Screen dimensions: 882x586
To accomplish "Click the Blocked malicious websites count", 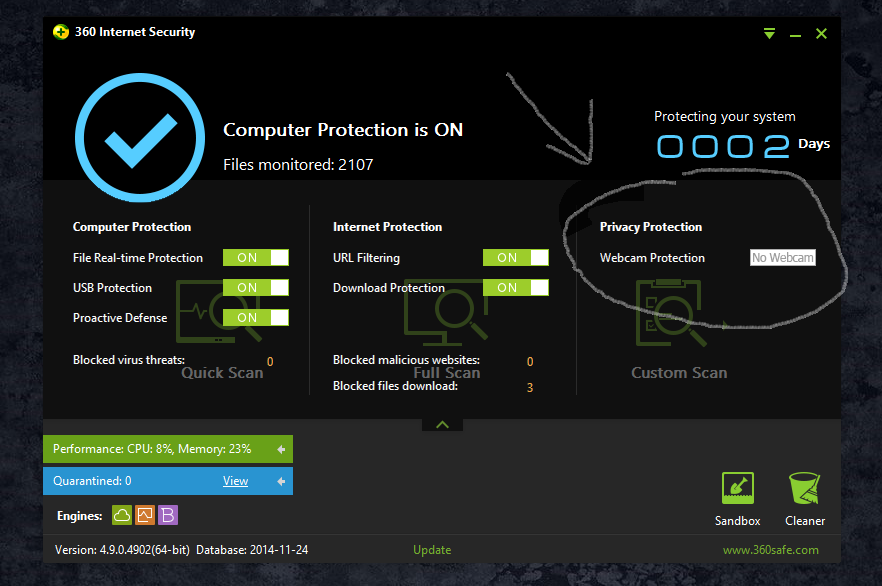I will (530, 362).
